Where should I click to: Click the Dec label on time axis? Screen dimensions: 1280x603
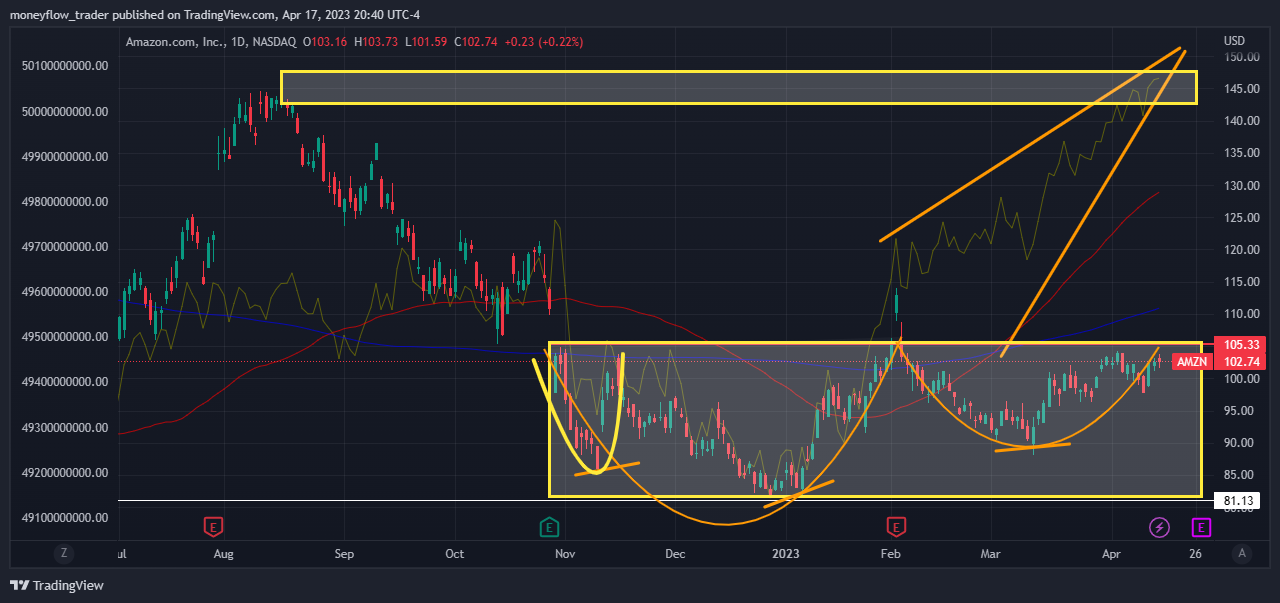tap(674, 553)
